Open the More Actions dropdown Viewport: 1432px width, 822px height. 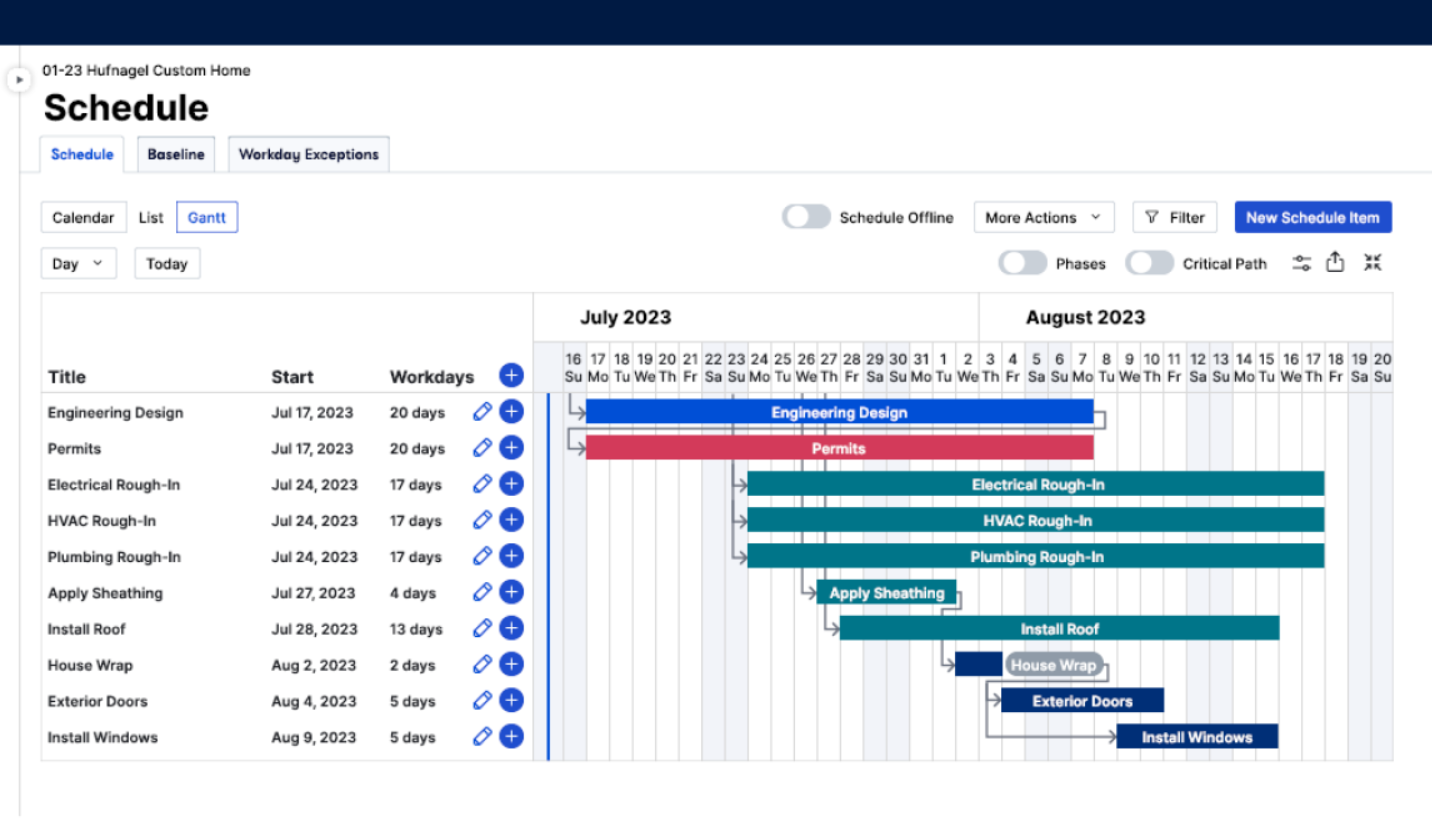1043,217
